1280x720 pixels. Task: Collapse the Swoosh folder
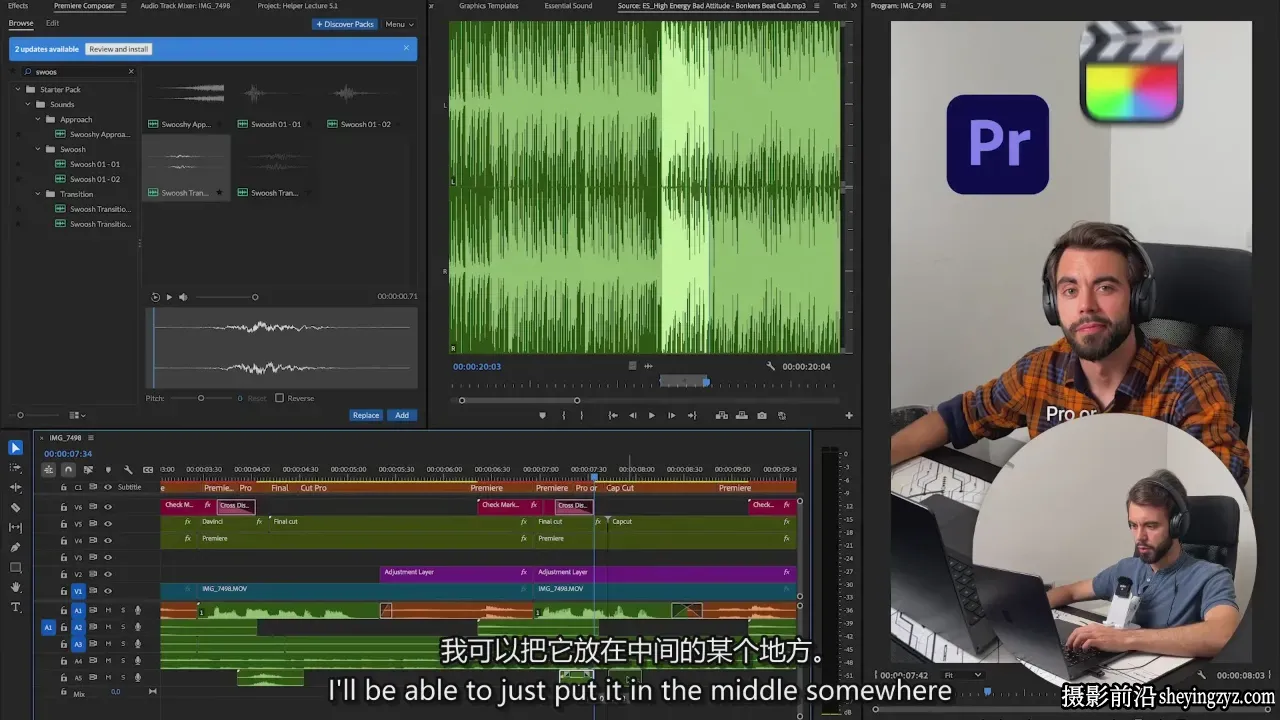38,149
